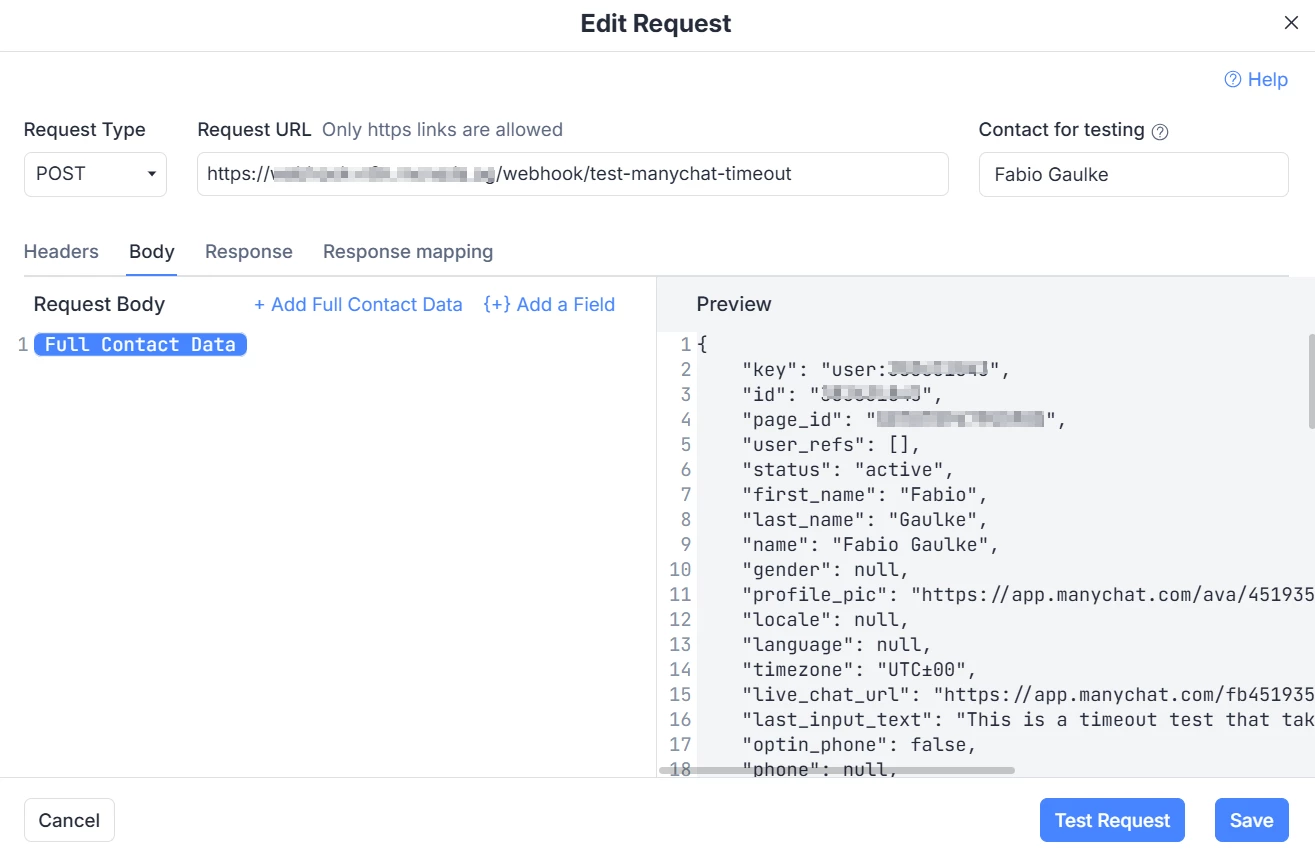Click the Preview horizontal scrollbar
Screen dimensions: 1315x858
tap(837, 770)
